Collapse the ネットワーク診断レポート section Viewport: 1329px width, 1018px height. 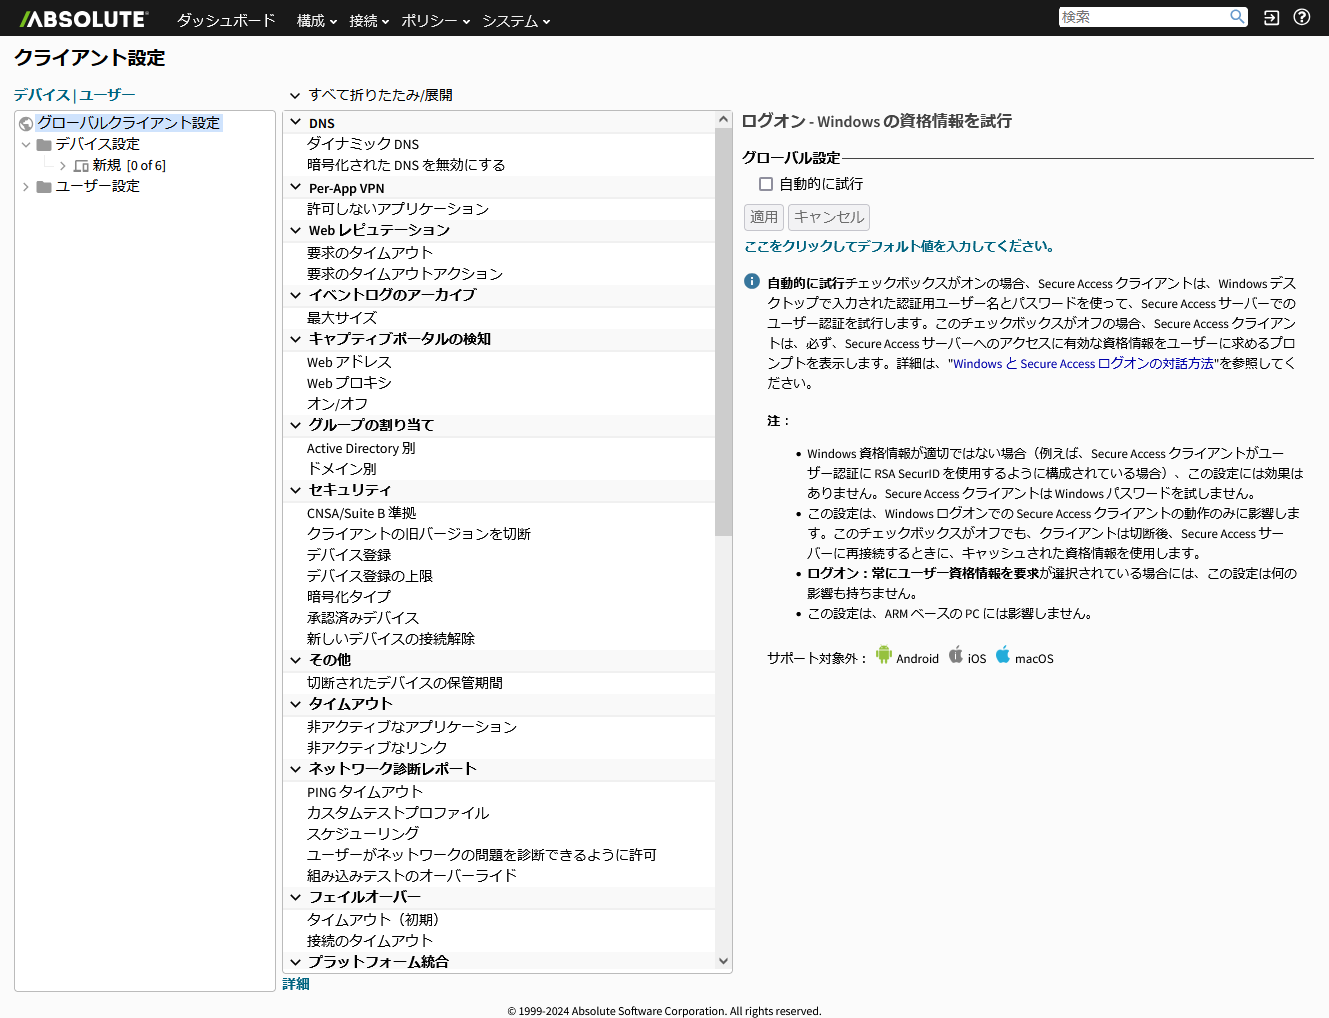click(295, 769)
